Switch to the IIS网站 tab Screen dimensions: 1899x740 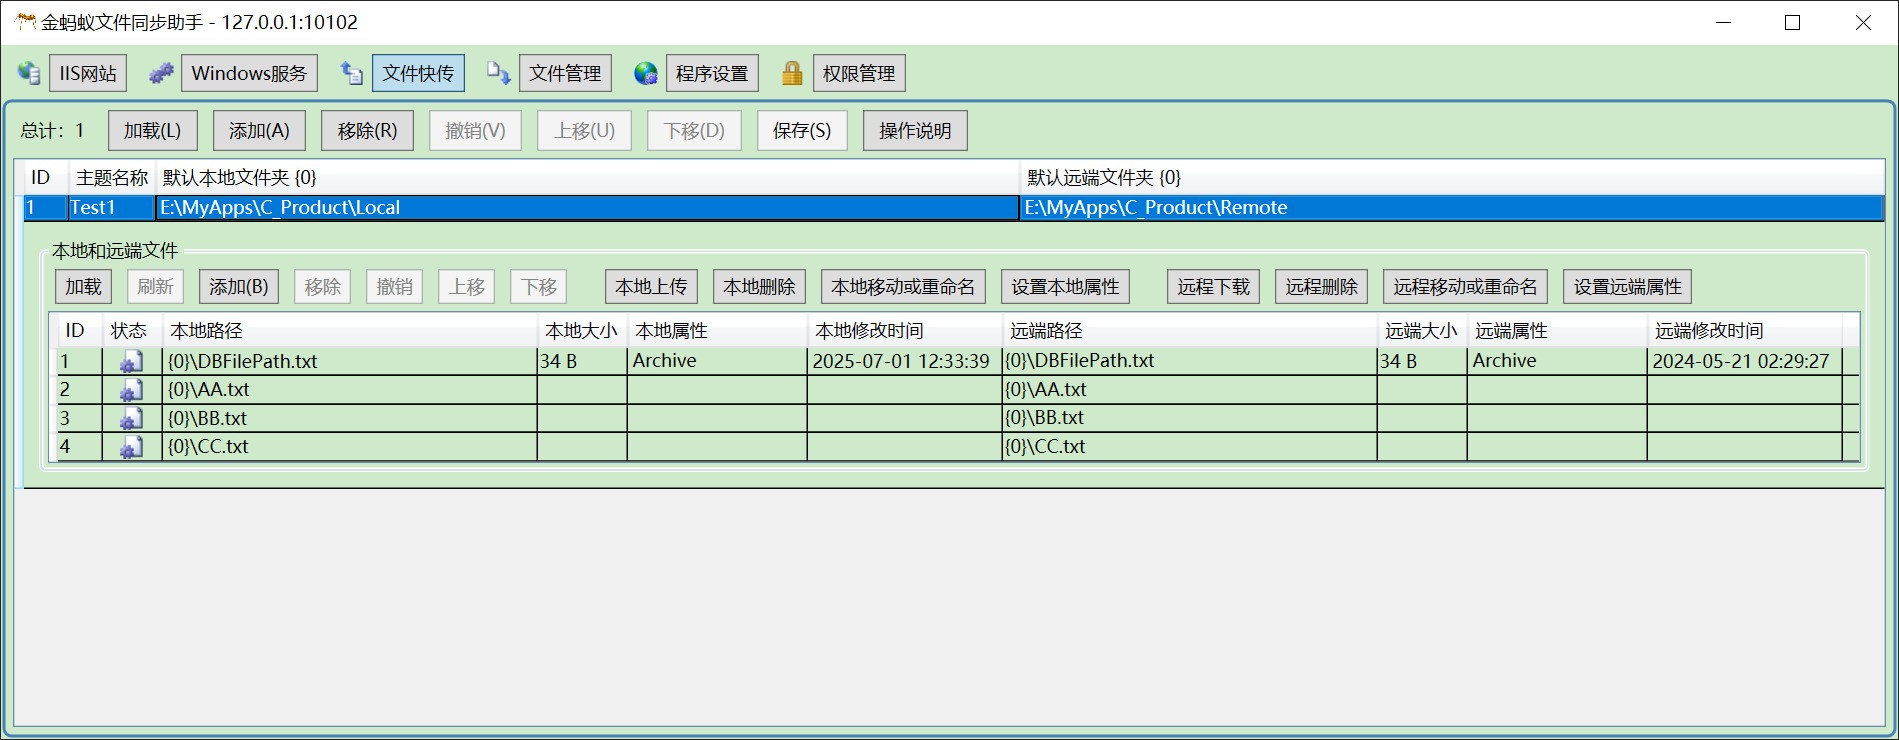pyautogui.click(x=88, y=73)
